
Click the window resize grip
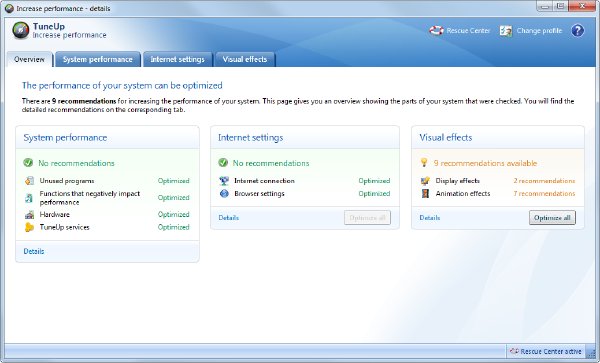click(x=592, y=355)
